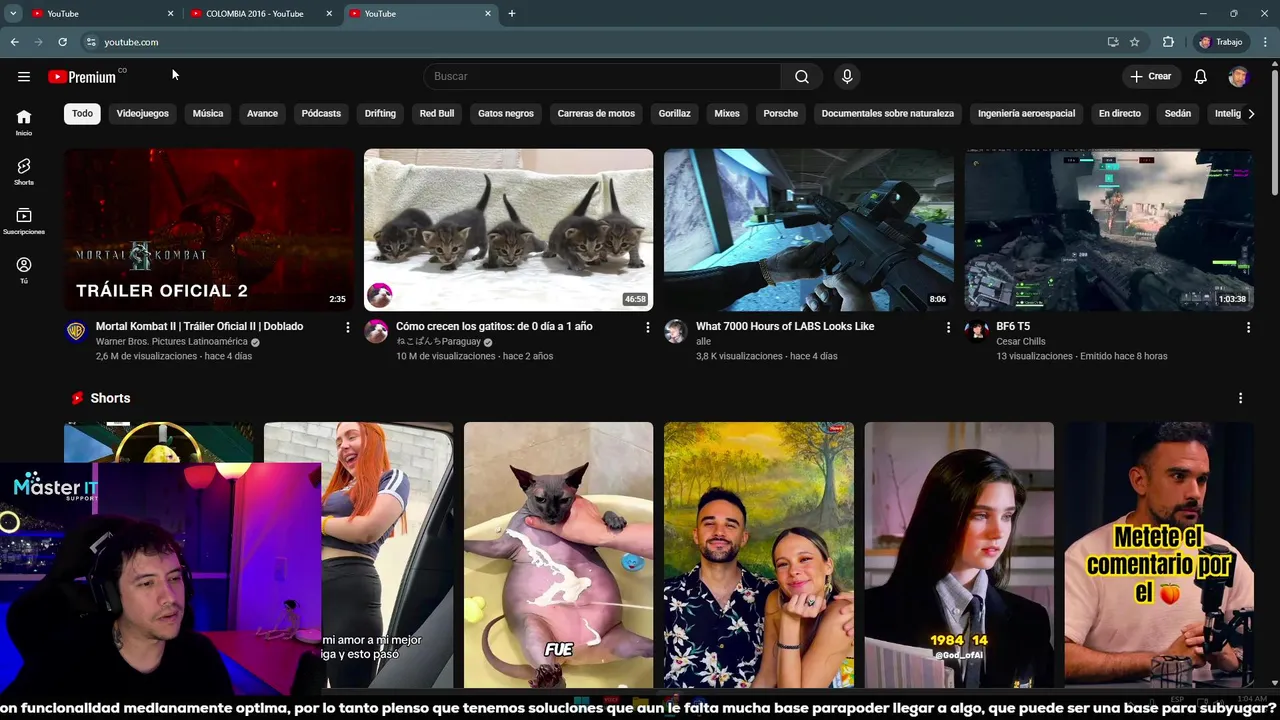Click the Crear button
Screen dimensions: 1280x720
1150,77
